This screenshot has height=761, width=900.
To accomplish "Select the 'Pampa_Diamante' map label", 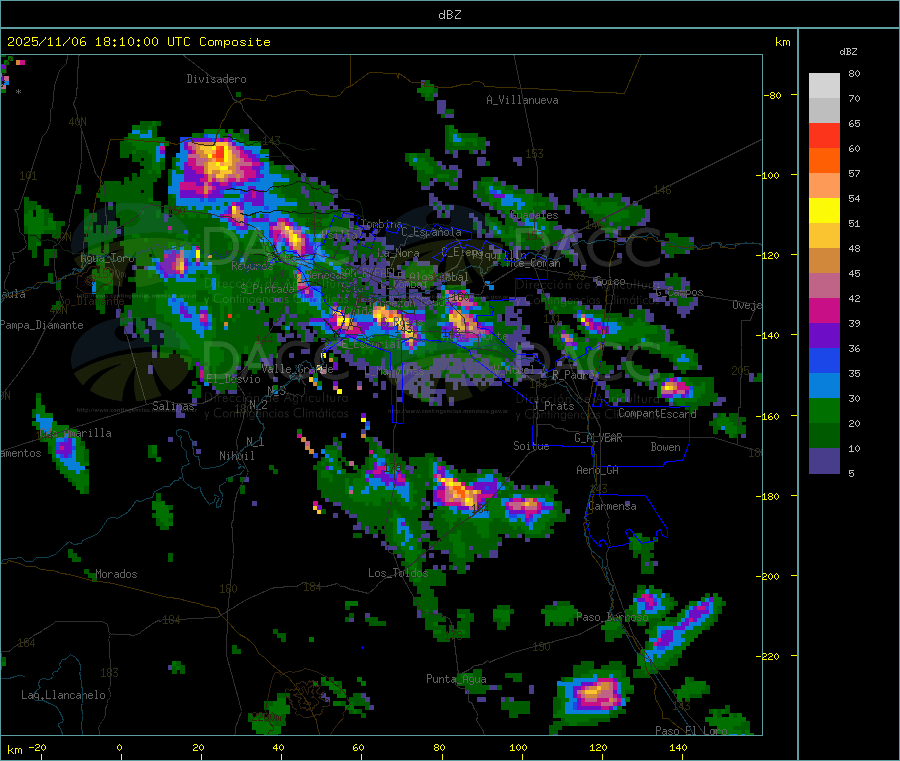I will (x=41, y=325).
